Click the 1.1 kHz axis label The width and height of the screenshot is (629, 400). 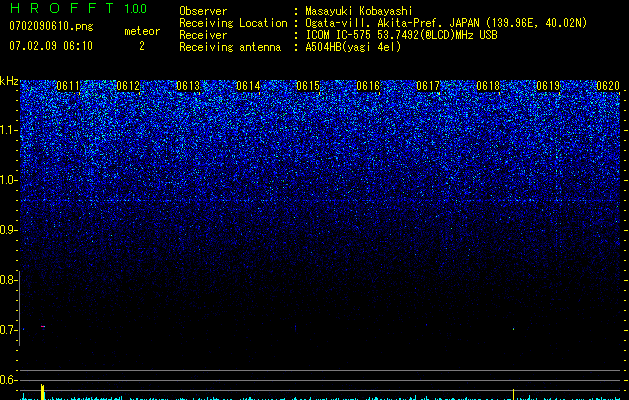click(x=8, y=130)
